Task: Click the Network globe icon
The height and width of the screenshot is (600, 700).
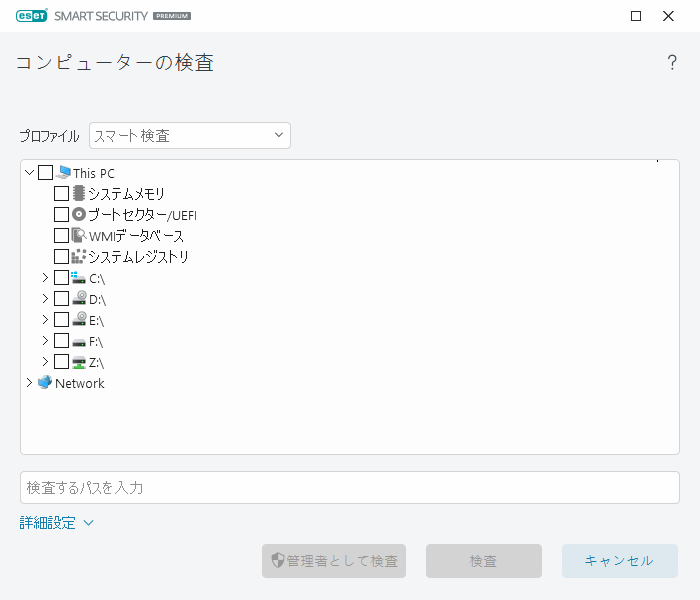Action: 44,383
